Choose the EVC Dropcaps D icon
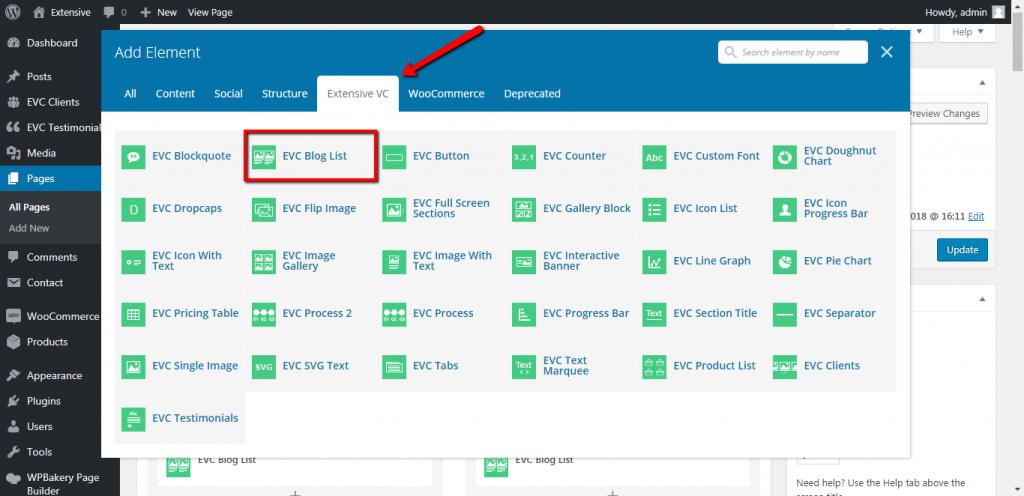This screenshot has width=1024, height=496. click(x=133, y=209)
